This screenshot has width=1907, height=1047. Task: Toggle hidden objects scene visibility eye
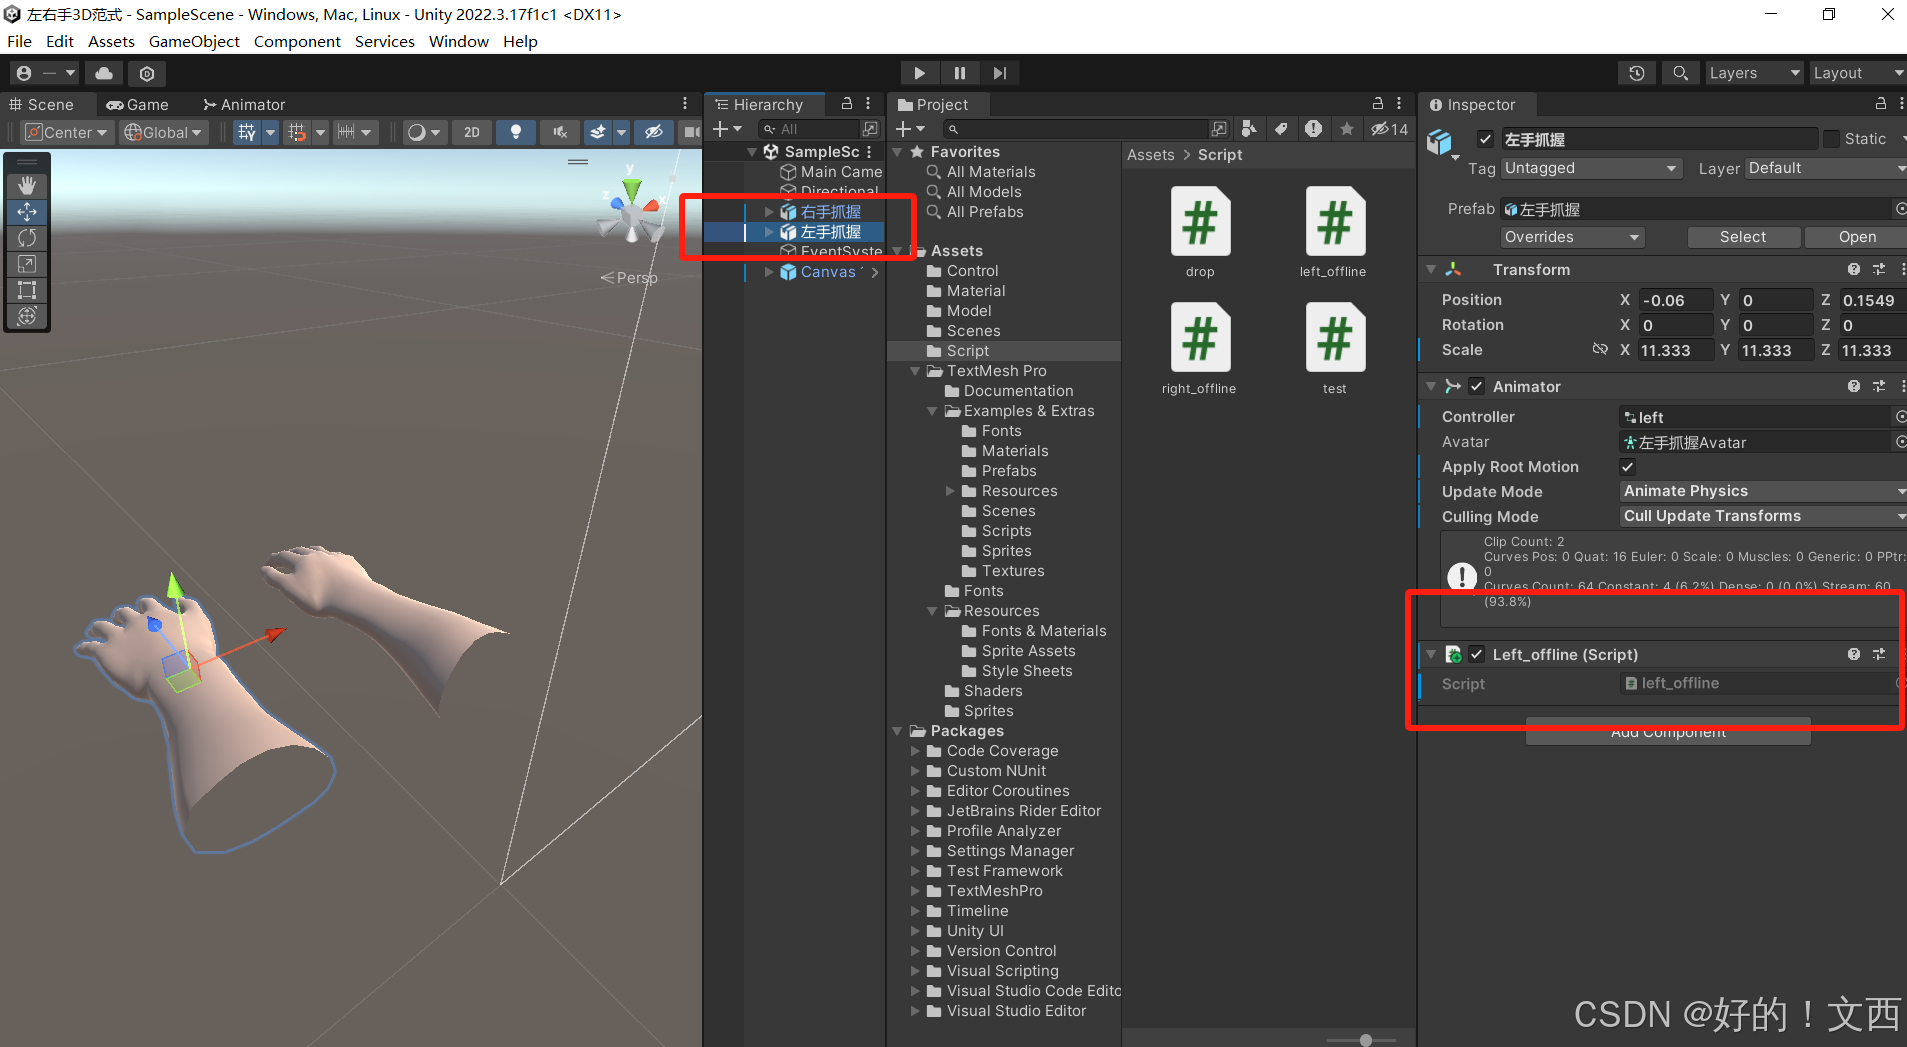(x=654, y=132)
